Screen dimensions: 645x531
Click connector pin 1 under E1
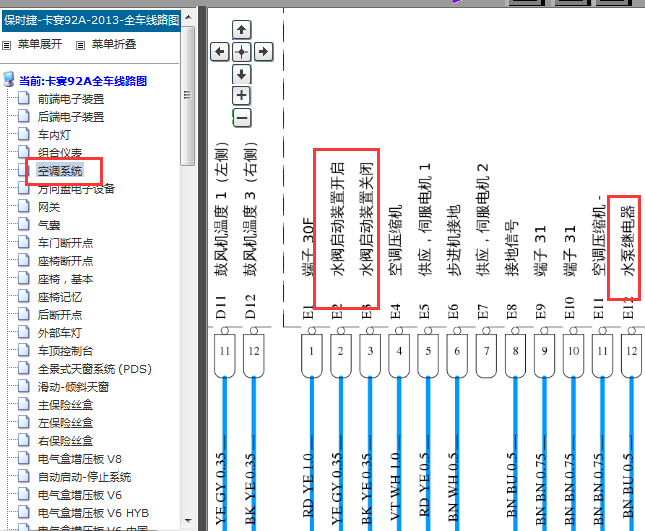311,356
